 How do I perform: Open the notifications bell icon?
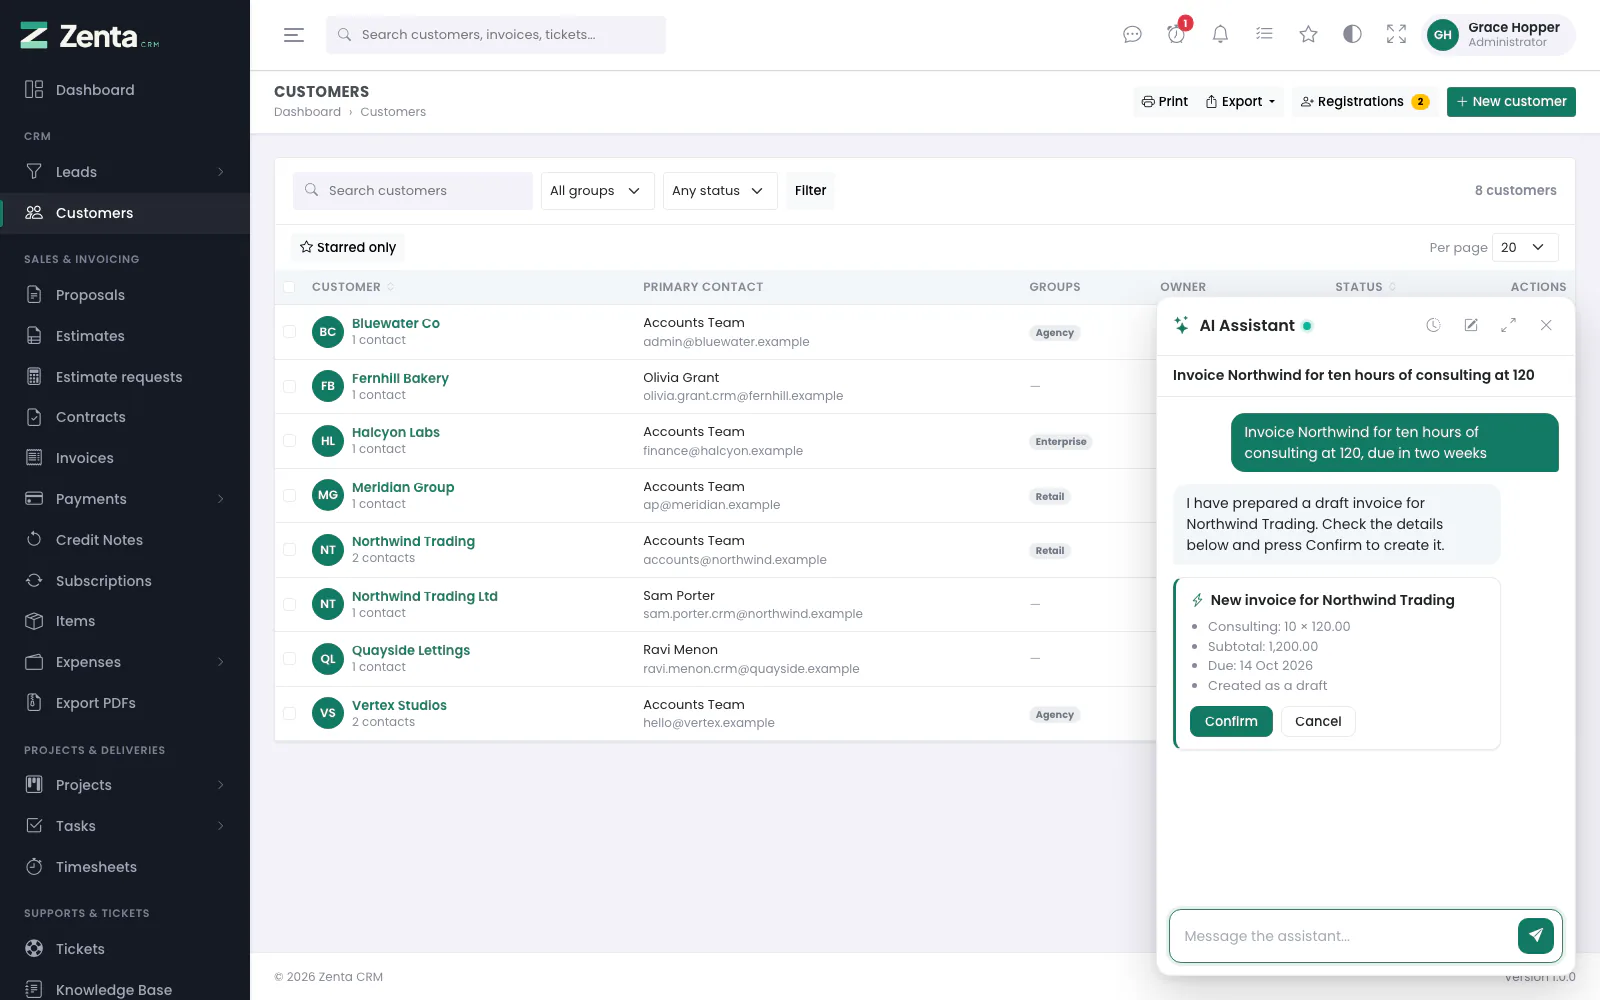click(x=1220, y=35)
